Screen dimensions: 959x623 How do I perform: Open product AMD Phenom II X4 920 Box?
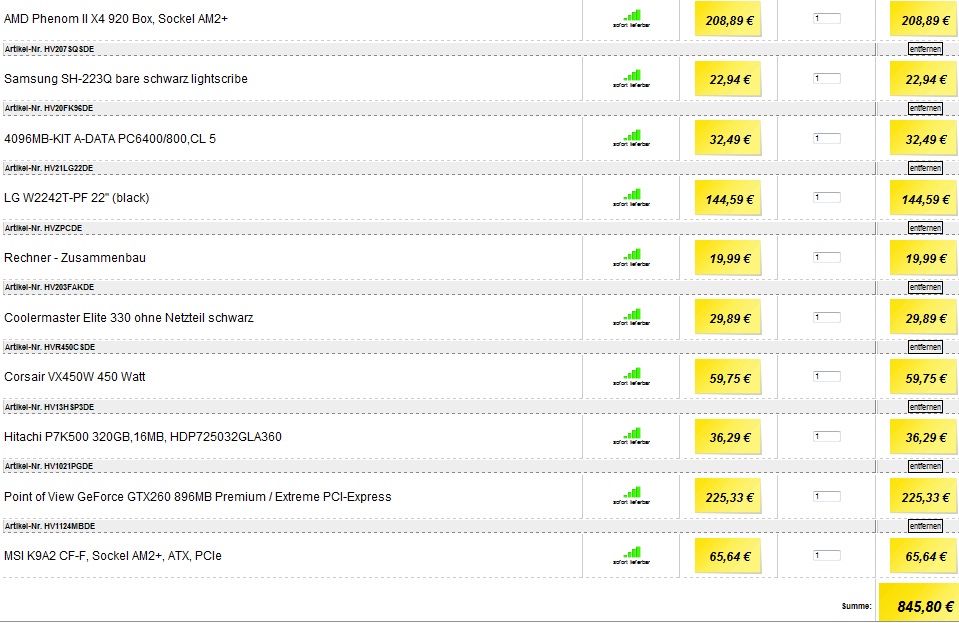click(116, 19)
